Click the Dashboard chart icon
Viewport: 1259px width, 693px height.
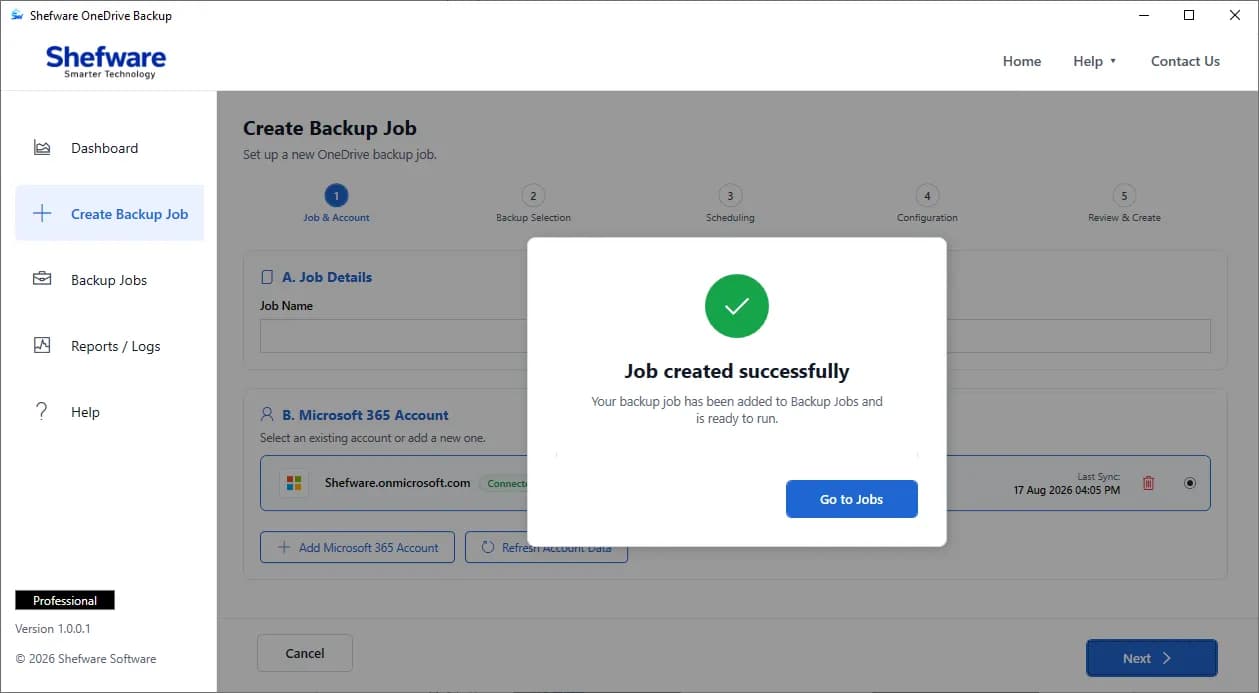pyautogui.click(x=42, y=148)
